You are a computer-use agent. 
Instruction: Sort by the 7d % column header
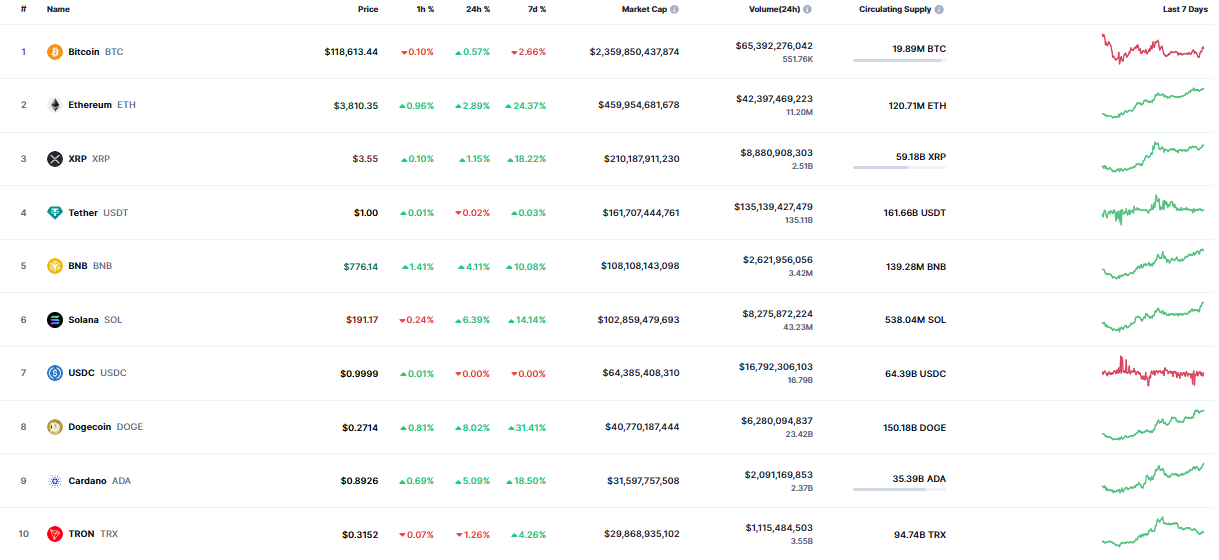coord(537,9)
